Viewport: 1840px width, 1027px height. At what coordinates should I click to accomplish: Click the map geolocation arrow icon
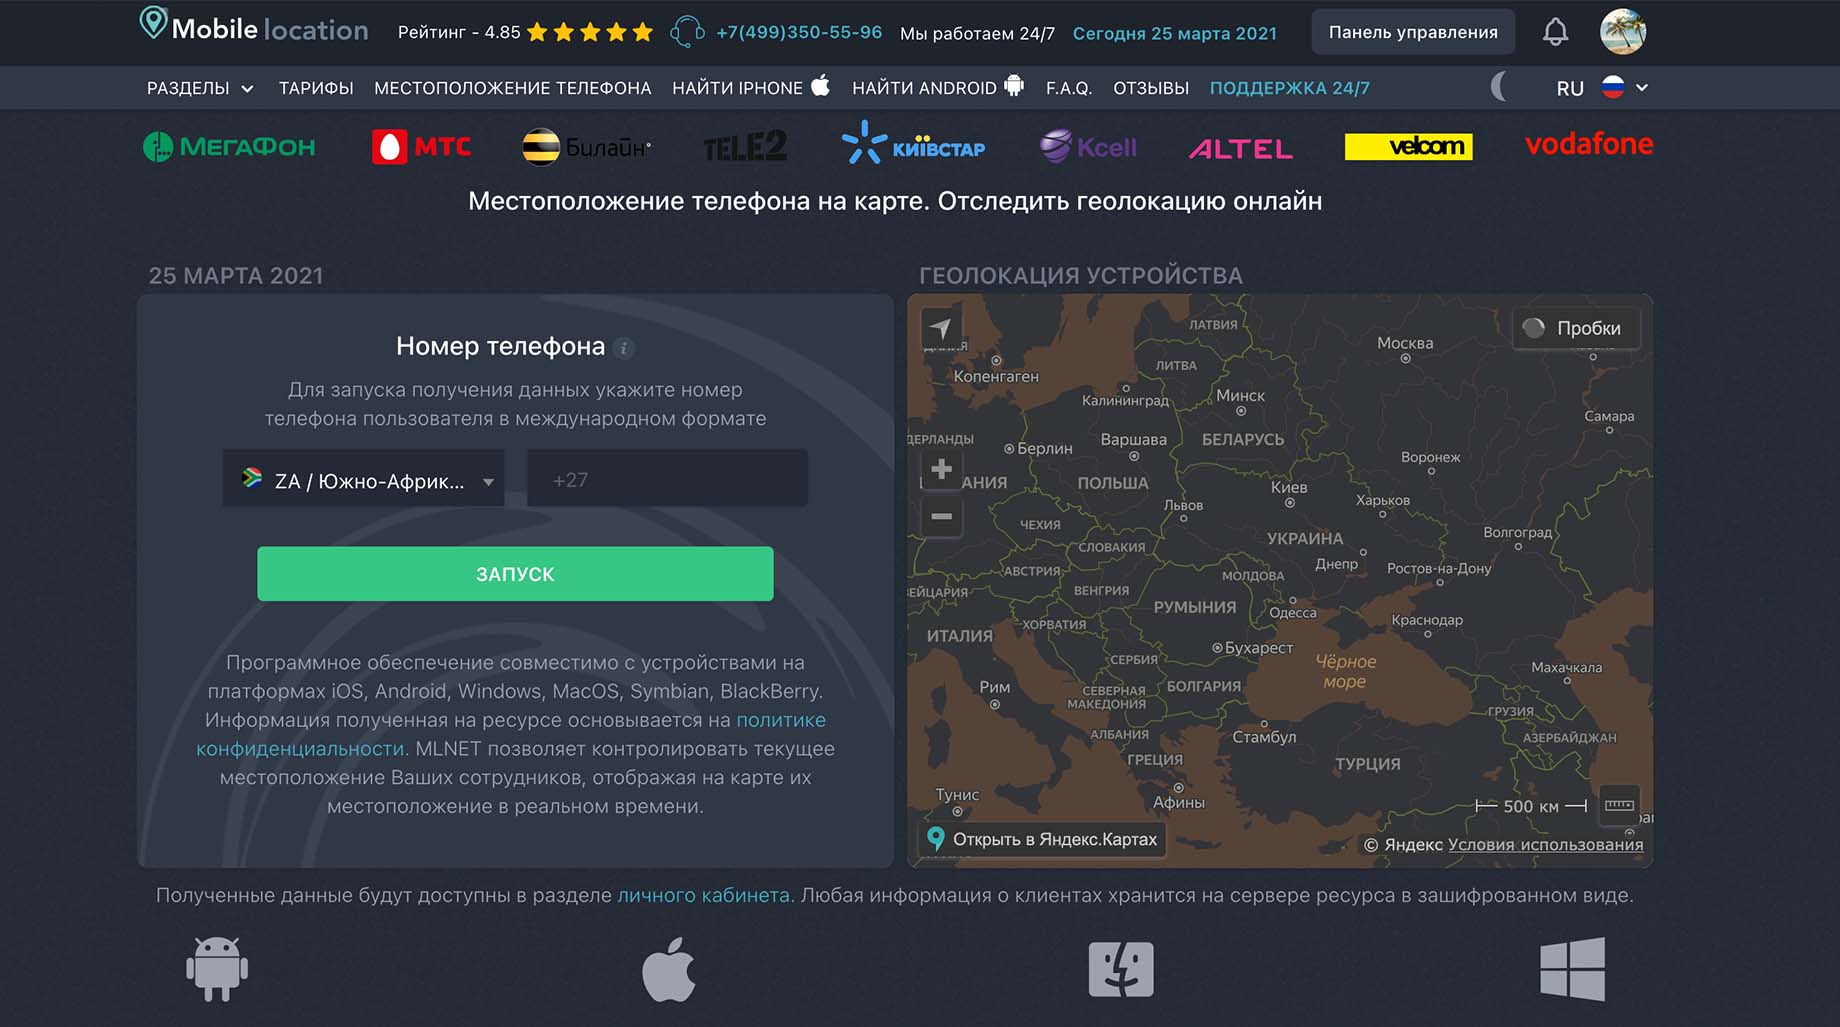tap(941, 328)
